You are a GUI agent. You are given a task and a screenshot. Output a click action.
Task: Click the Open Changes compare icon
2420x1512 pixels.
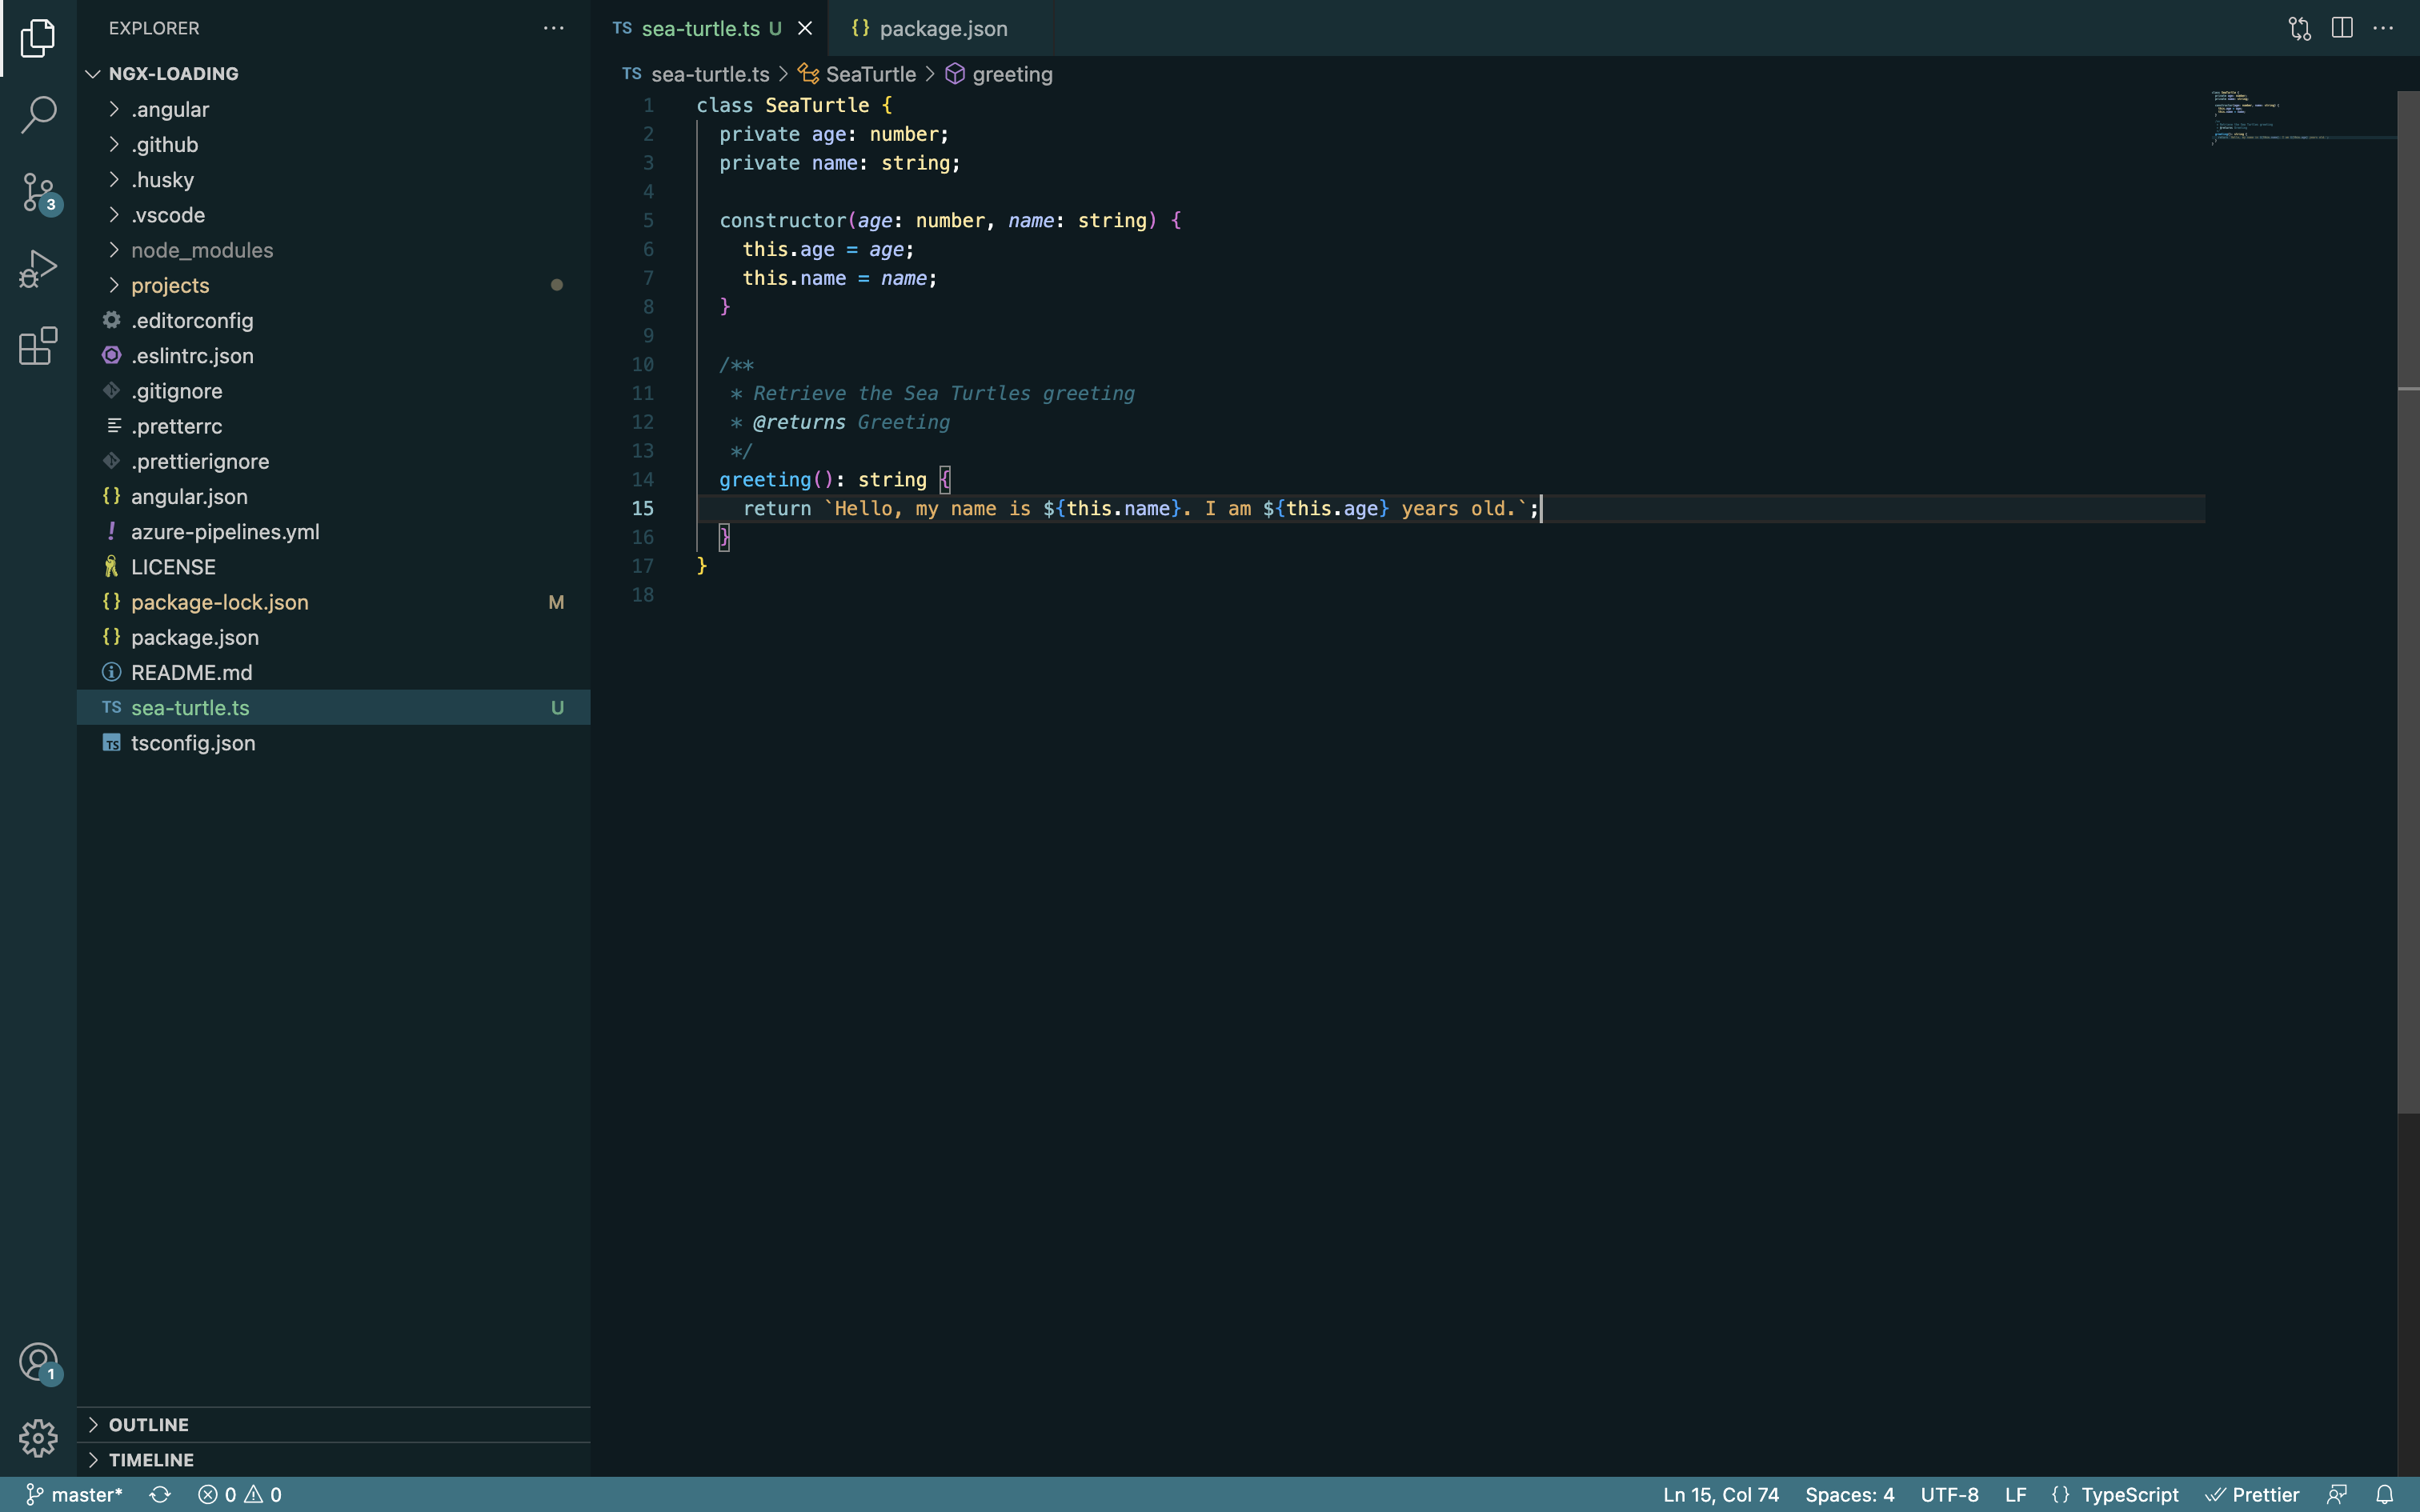click(x=2299, y=28)
